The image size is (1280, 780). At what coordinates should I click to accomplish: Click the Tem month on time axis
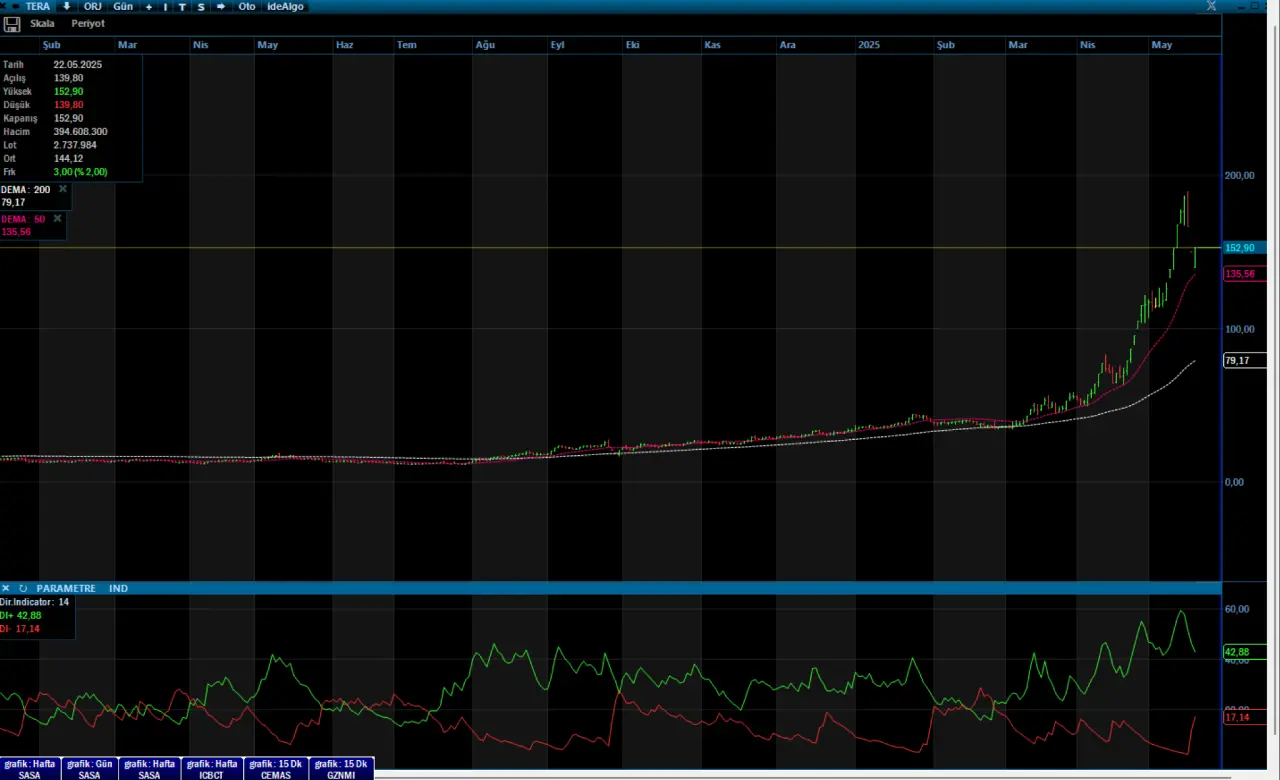[407, 45]
